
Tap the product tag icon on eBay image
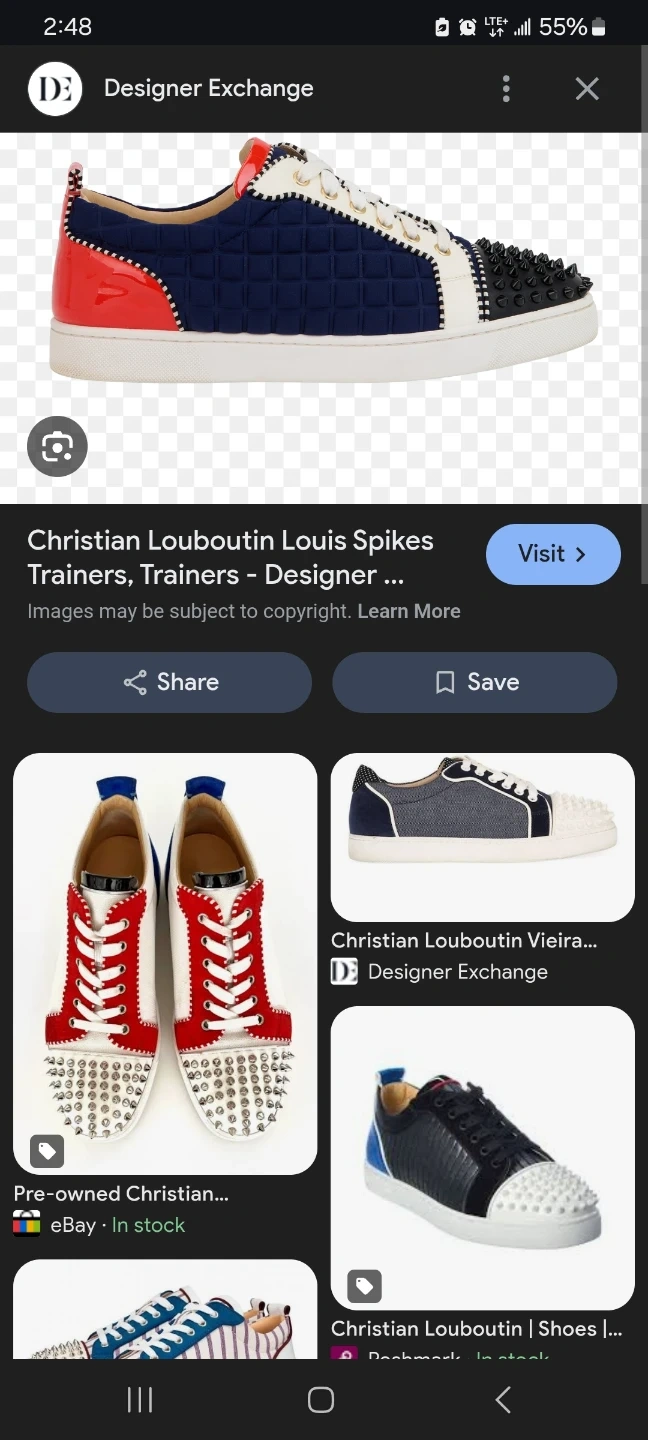point(47,1151)
